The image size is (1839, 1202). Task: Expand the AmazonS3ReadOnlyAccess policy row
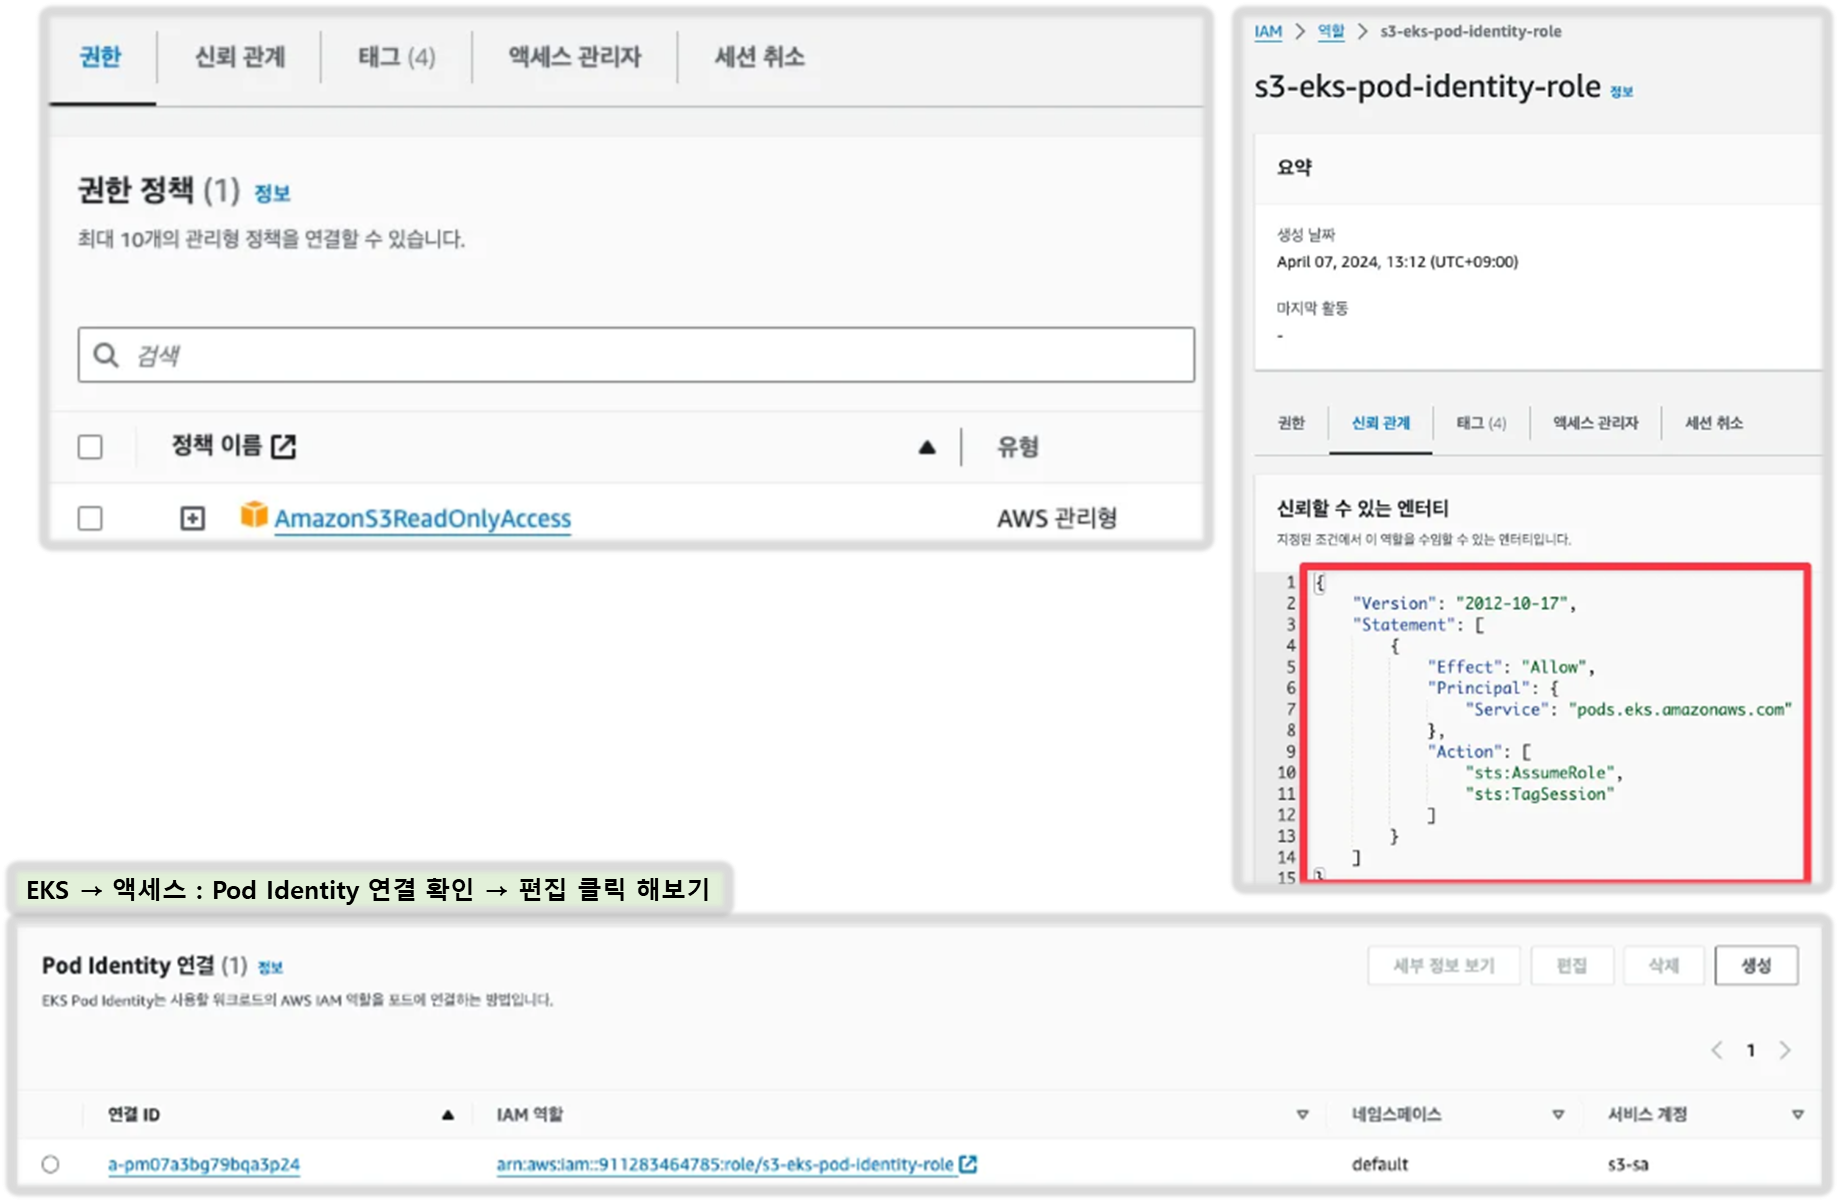(192, 518)
